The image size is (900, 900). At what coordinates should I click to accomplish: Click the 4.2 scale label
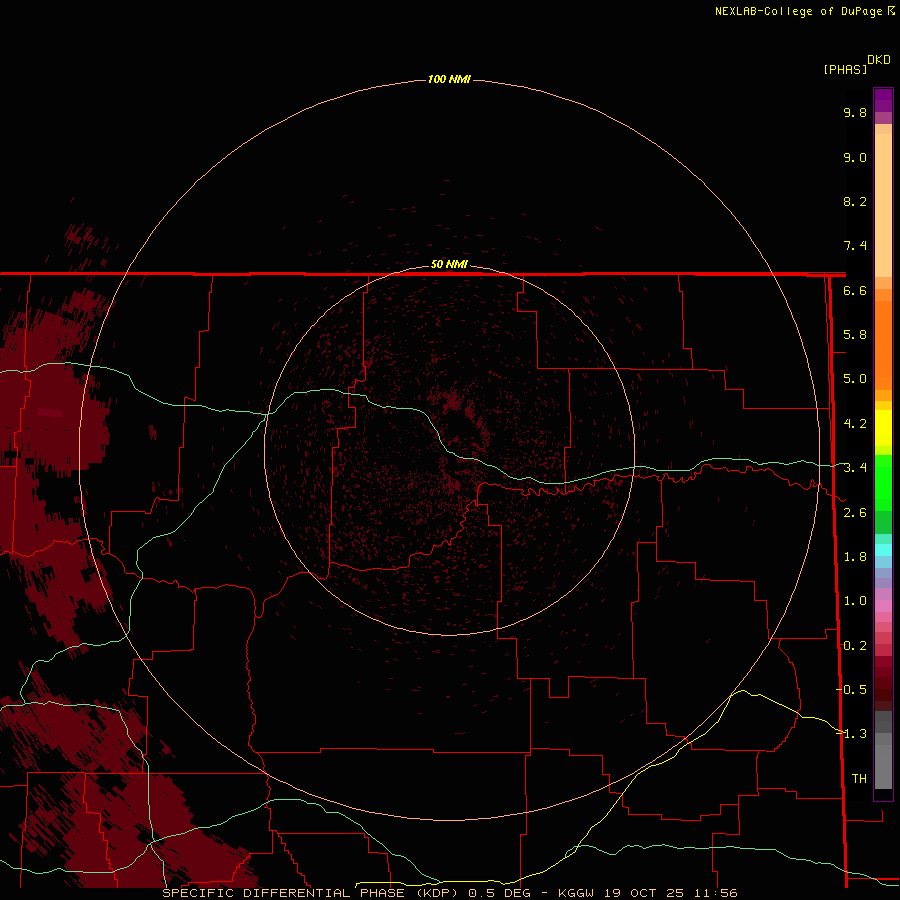[855, 424]
